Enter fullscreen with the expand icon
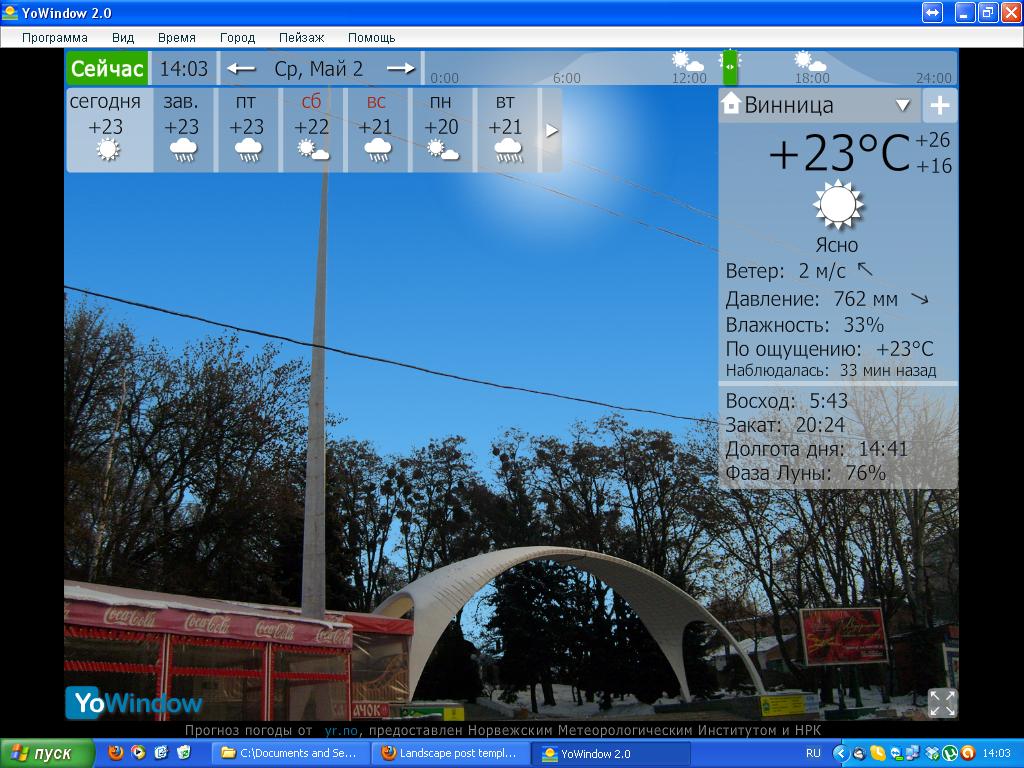Screen dimensions: 1024x768 click(x=941, y=702)
